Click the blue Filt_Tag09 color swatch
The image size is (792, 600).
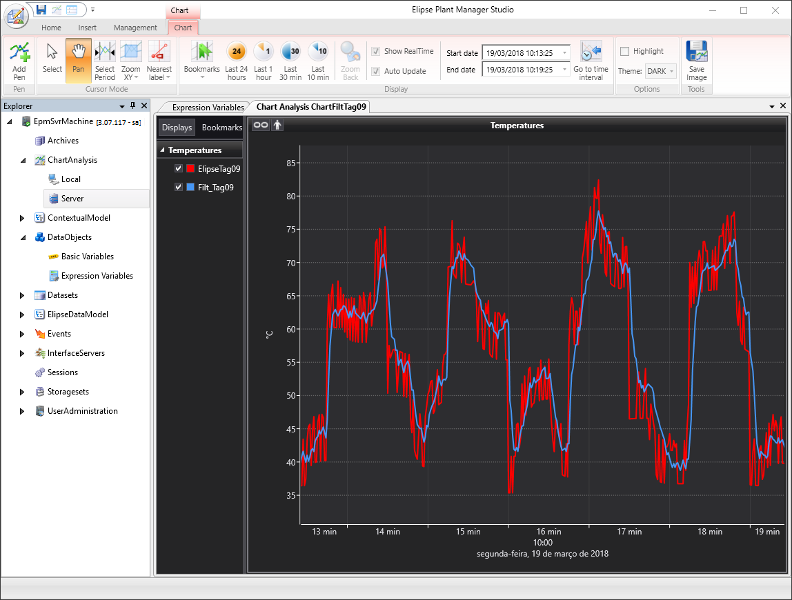190,187
